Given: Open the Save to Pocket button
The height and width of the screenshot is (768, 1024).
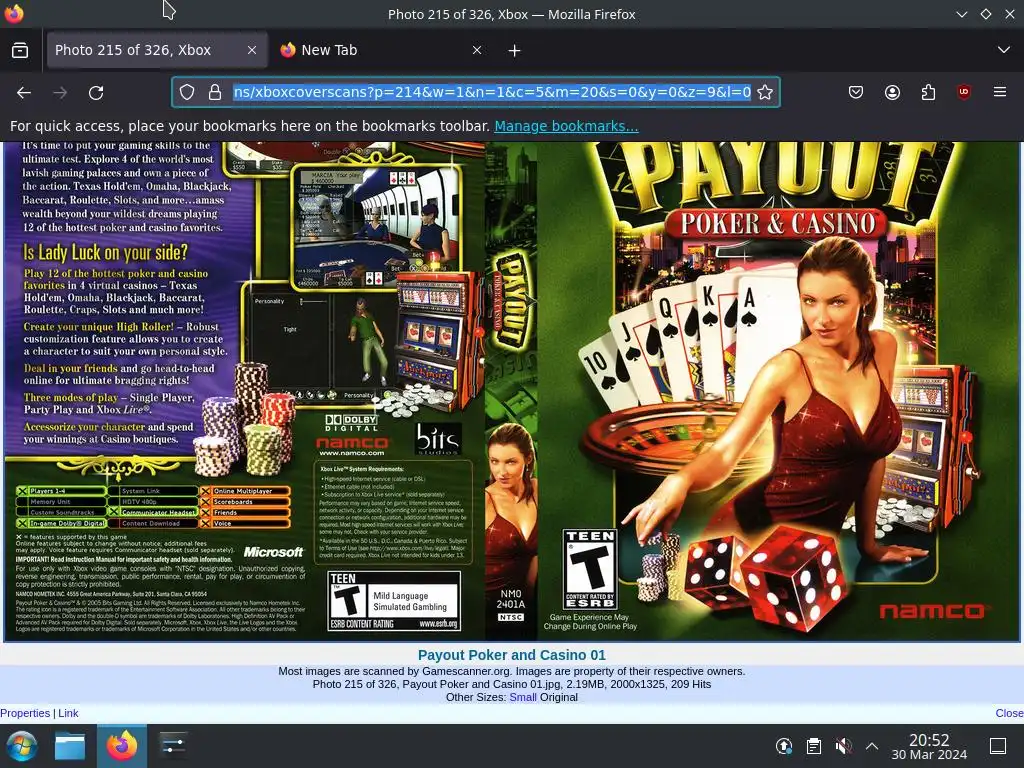Looking at the screenshot, I should click(856, 92).
